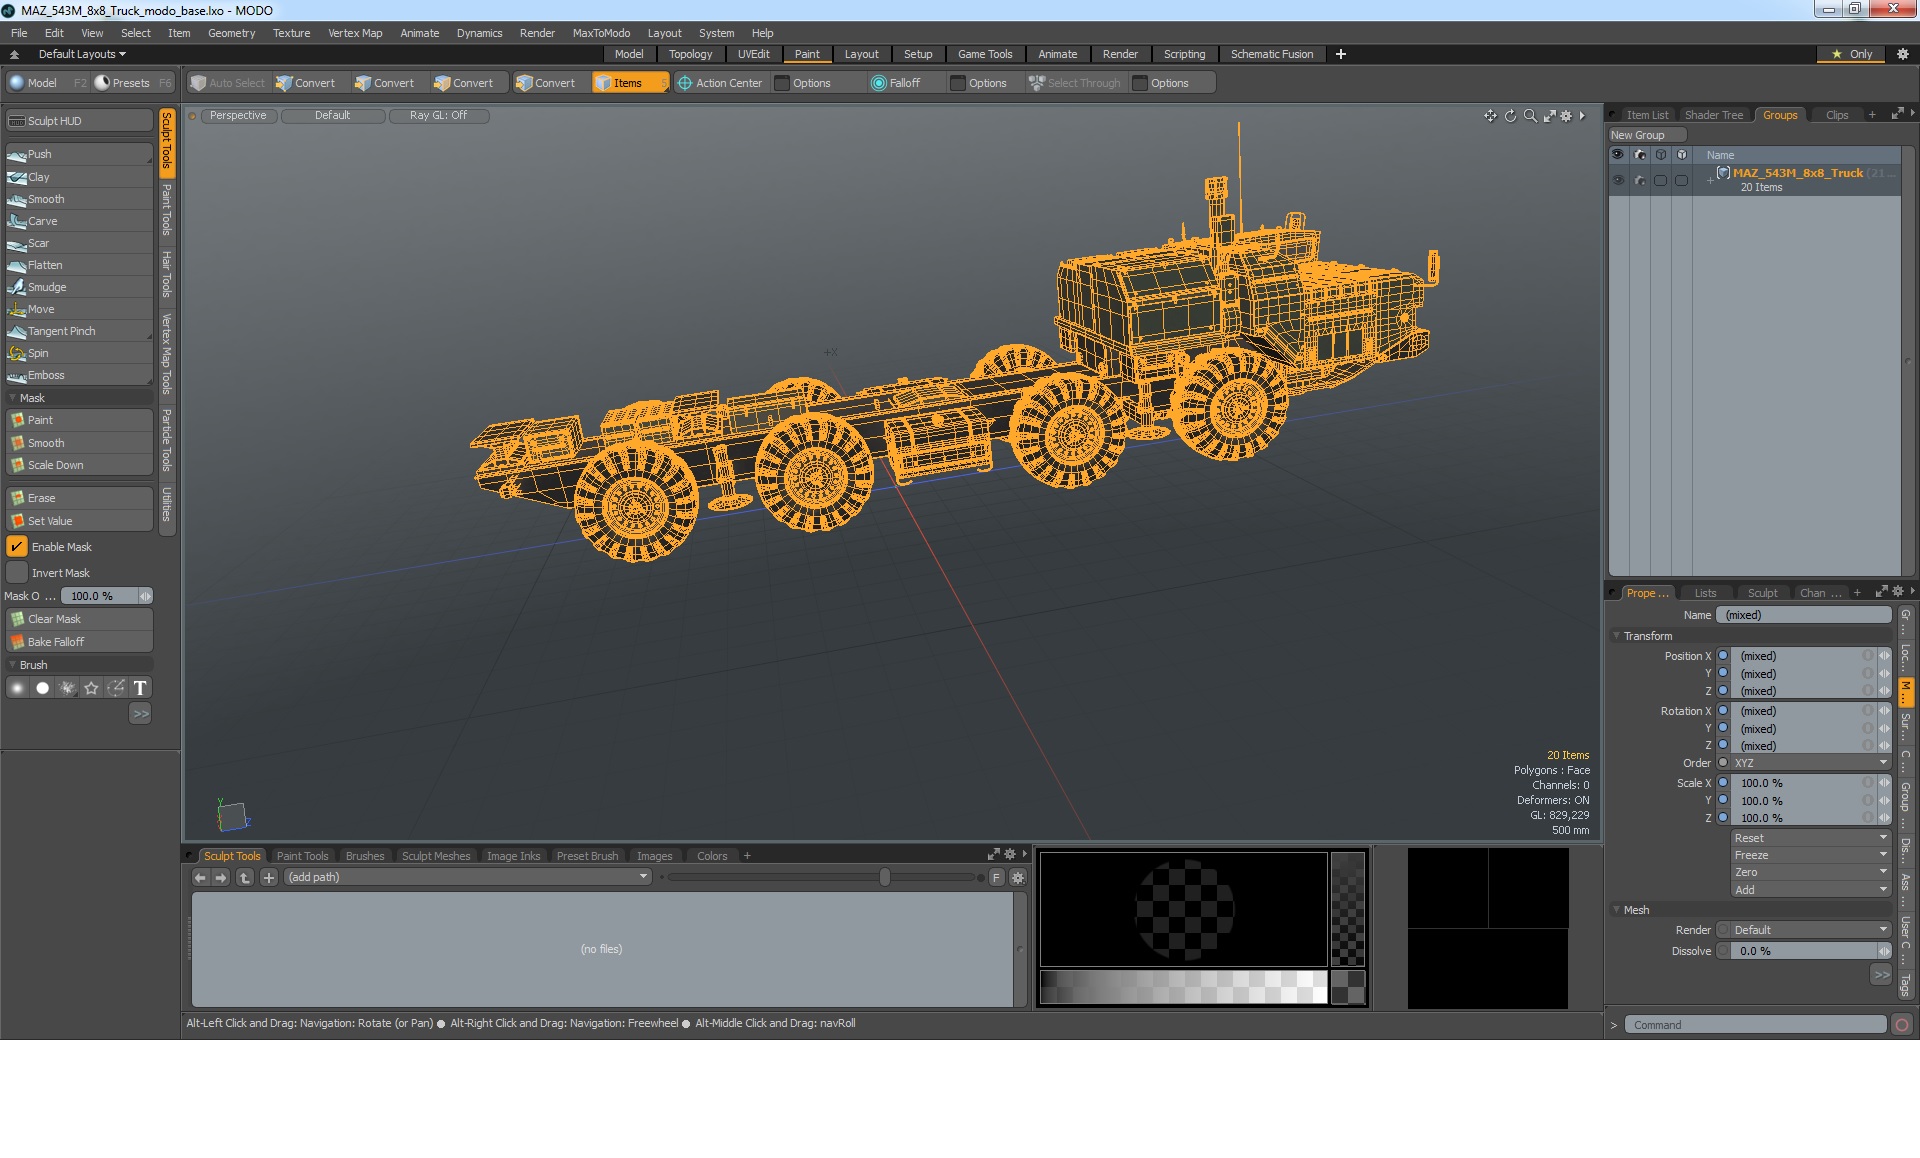Select the Tangent Pinch tool
Screen dimensions: 1920x1158
click(x=78, y=331)
